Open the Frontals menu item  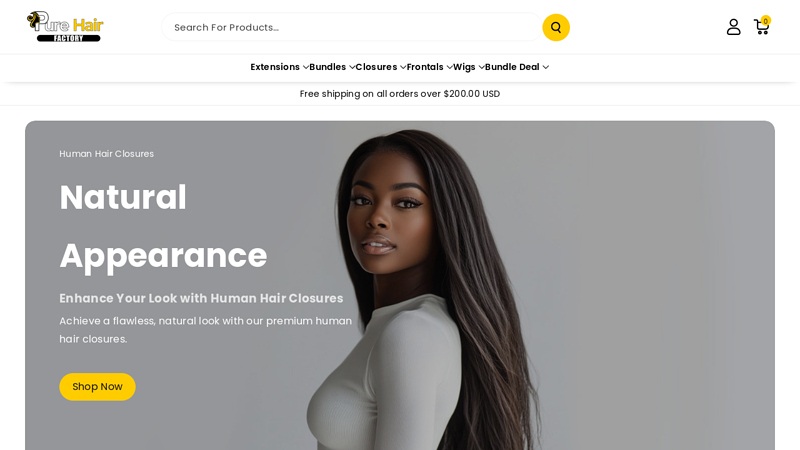[425, 67]
